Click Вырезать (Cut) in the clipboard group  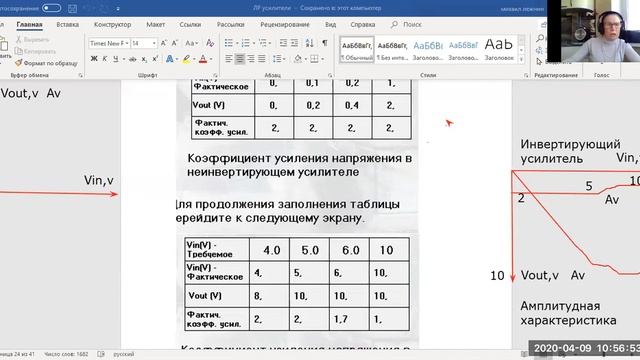click(33, 40)
